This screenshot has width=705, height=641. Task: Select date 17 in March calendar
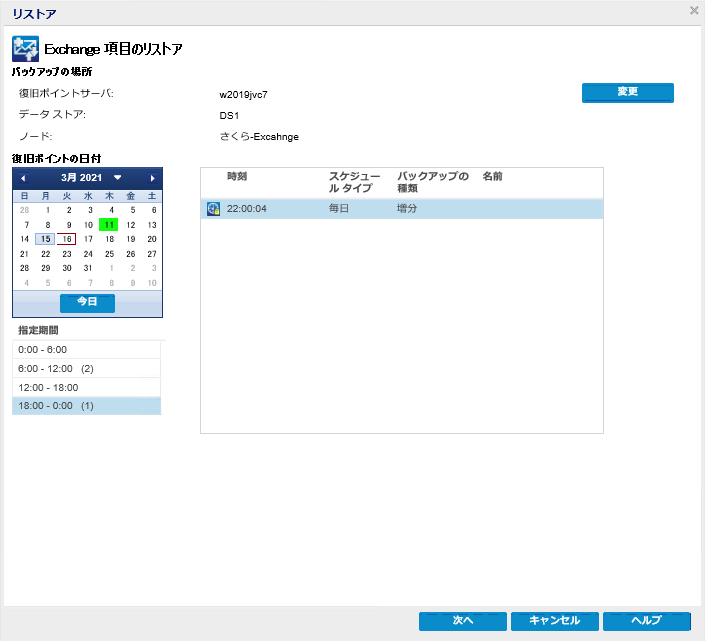click(88, 239)
